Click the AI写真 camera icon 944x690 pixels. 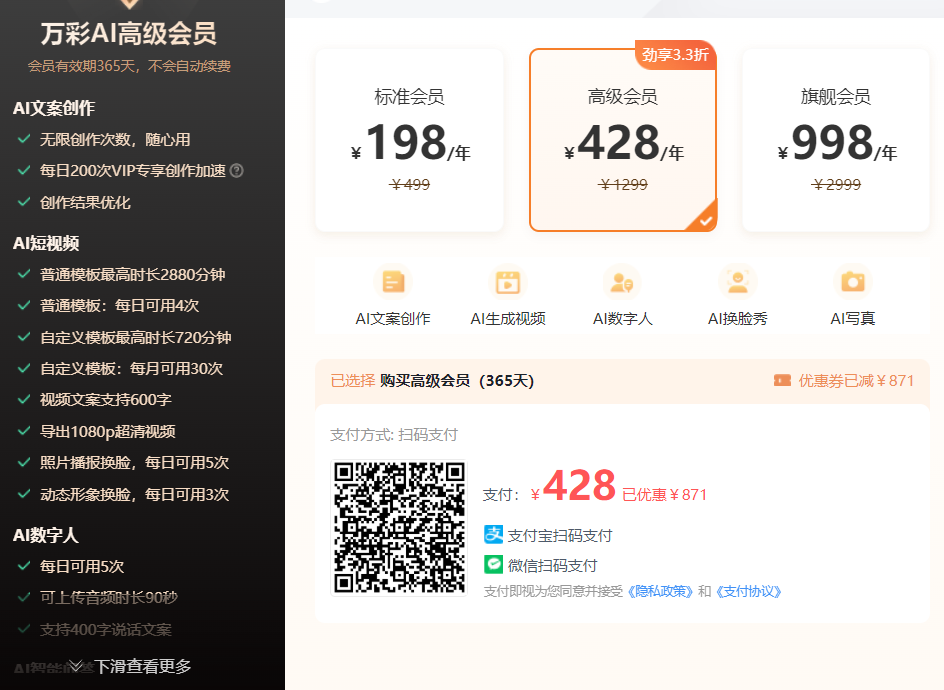point(852,282)
